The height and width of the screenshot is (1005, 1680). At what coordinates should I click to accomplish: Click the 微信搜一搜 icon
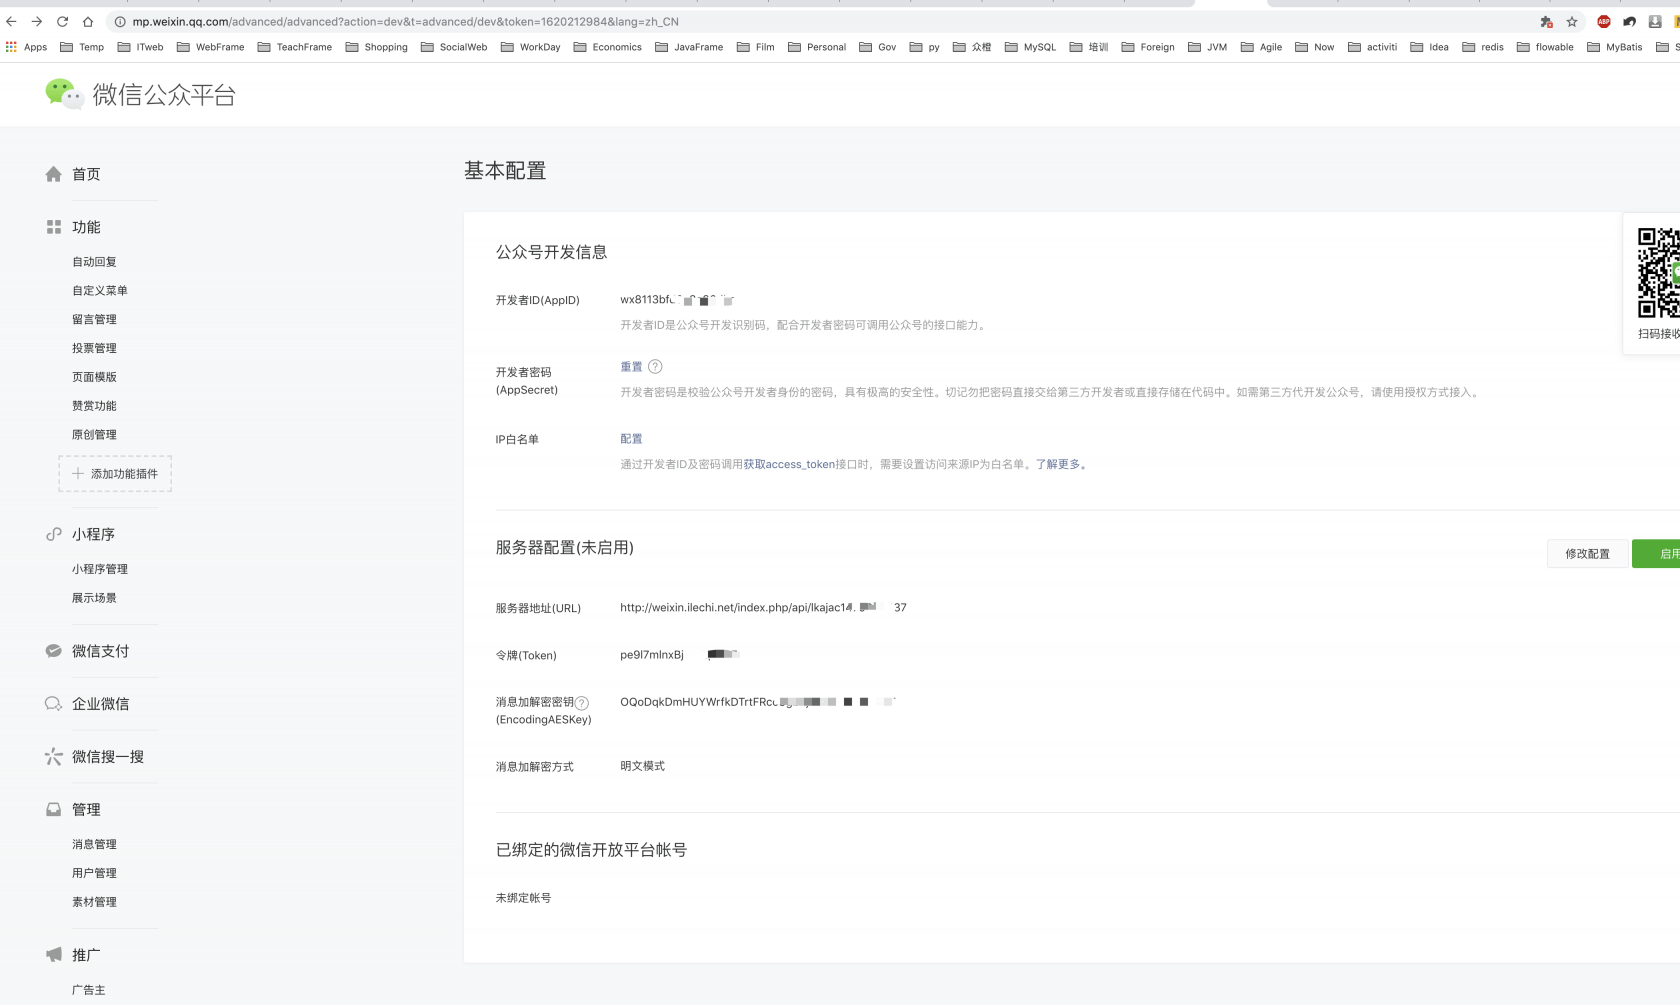tap(54, 757)
